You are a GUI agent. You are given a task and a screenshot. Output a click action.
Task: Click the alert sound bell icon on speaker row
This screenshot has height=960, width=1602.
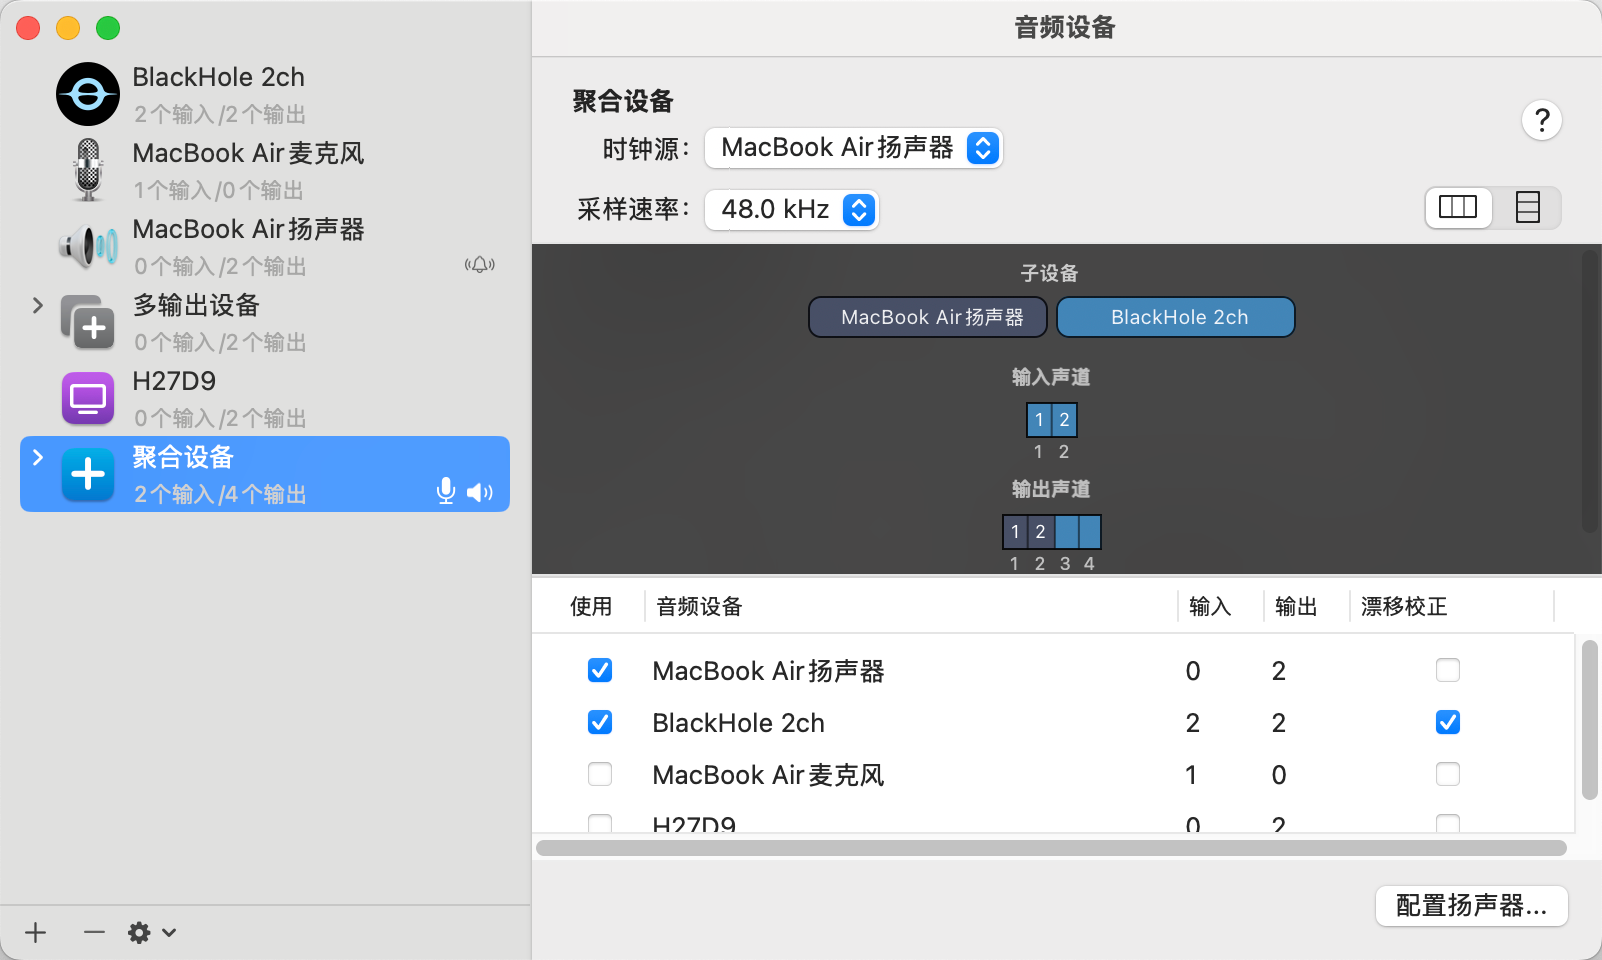tap(480, 265)
